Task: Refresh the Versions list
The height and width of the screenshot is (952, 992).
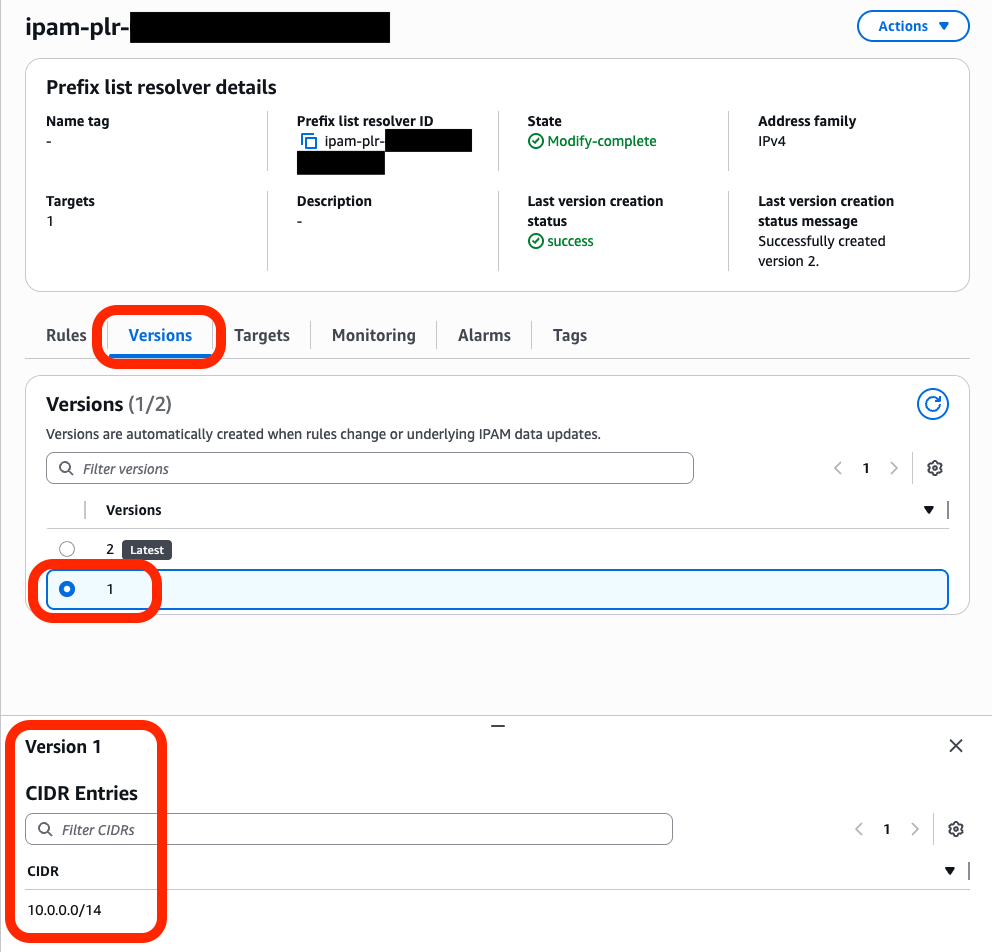Action: click(932, 404)
